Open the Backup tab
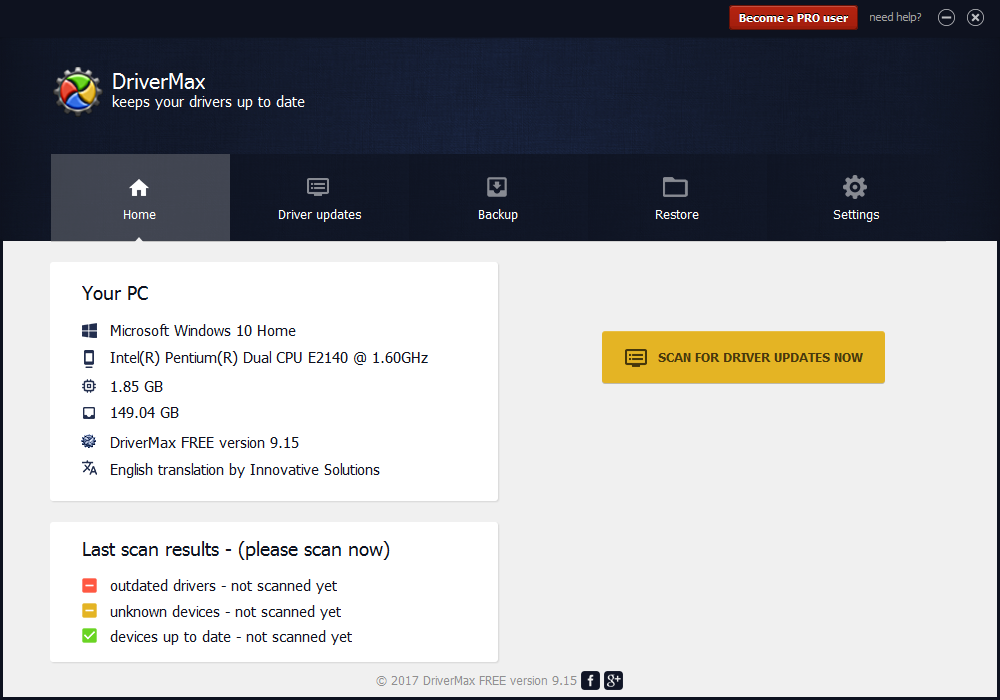Screen dimensions: 1000x700 (498, 198)
